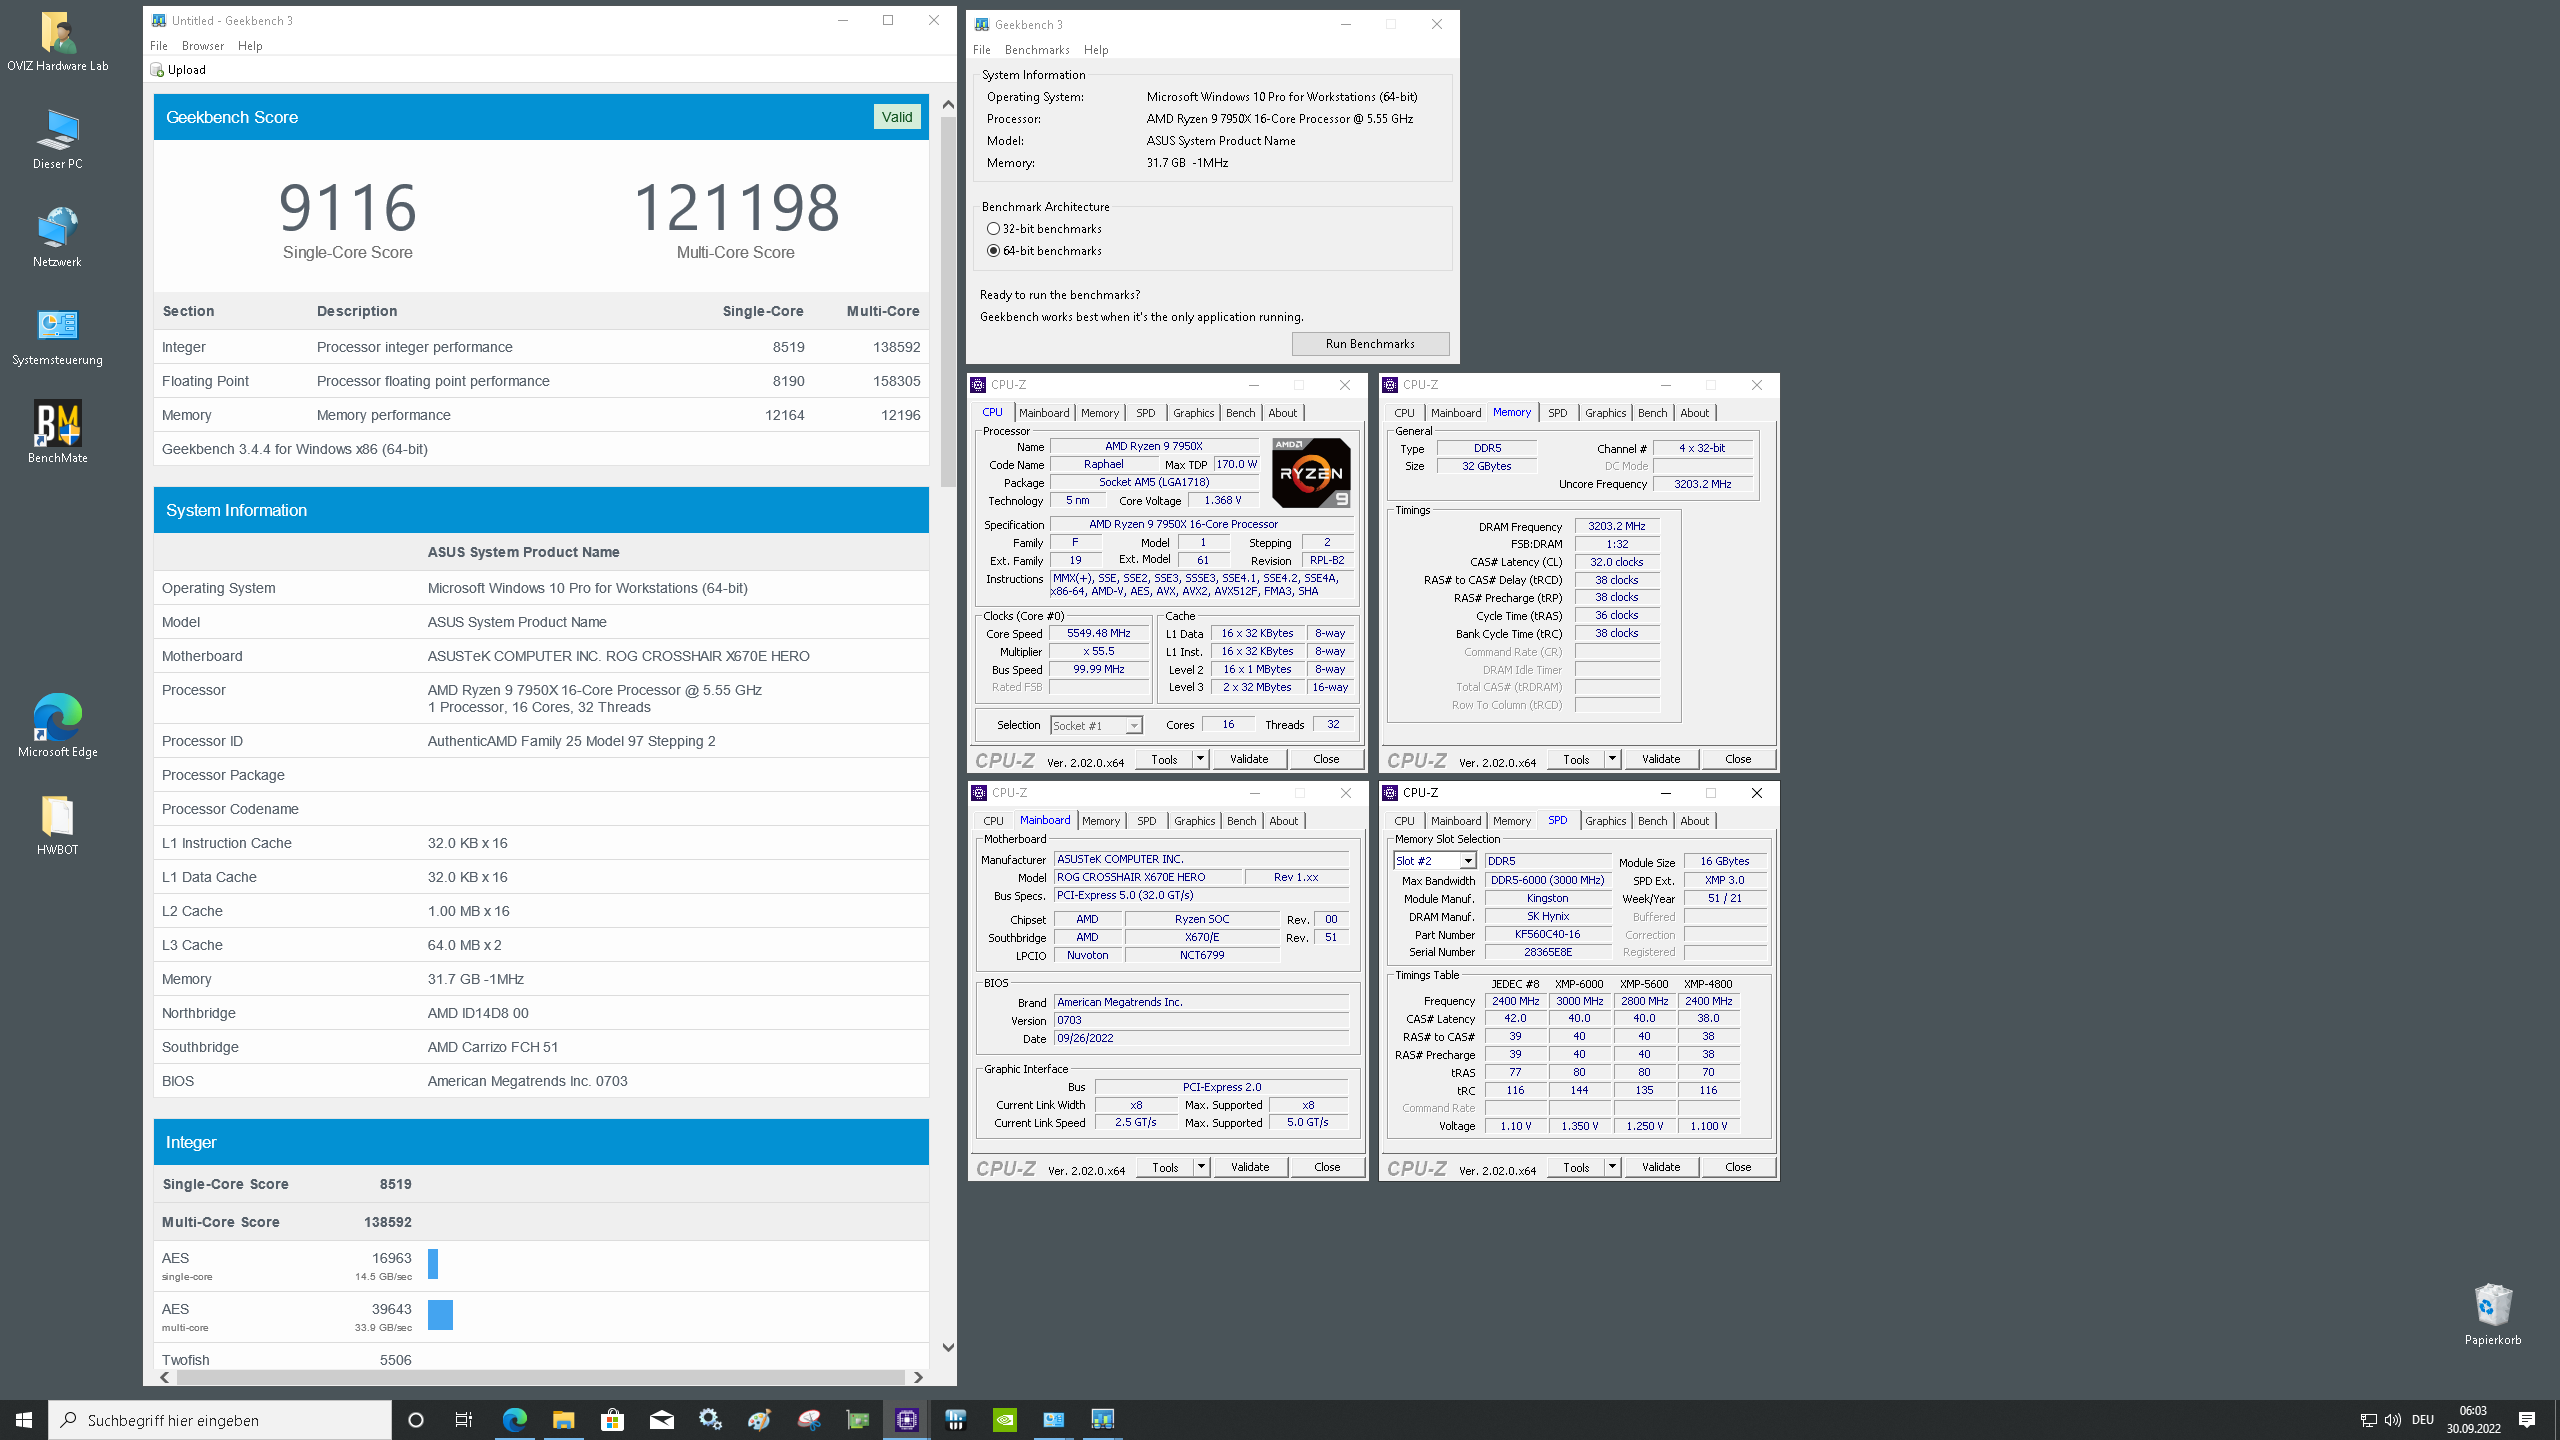Switch to About tab in CPU-Z SPD window
The width and height of the screenshot is (2560, 1440).
coord(1694,821)
